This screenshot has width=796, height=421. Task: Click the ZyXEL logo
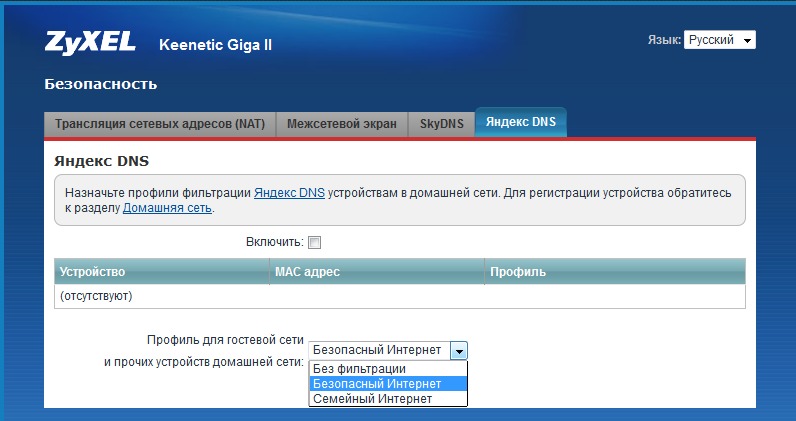click(x=90, y=43)
